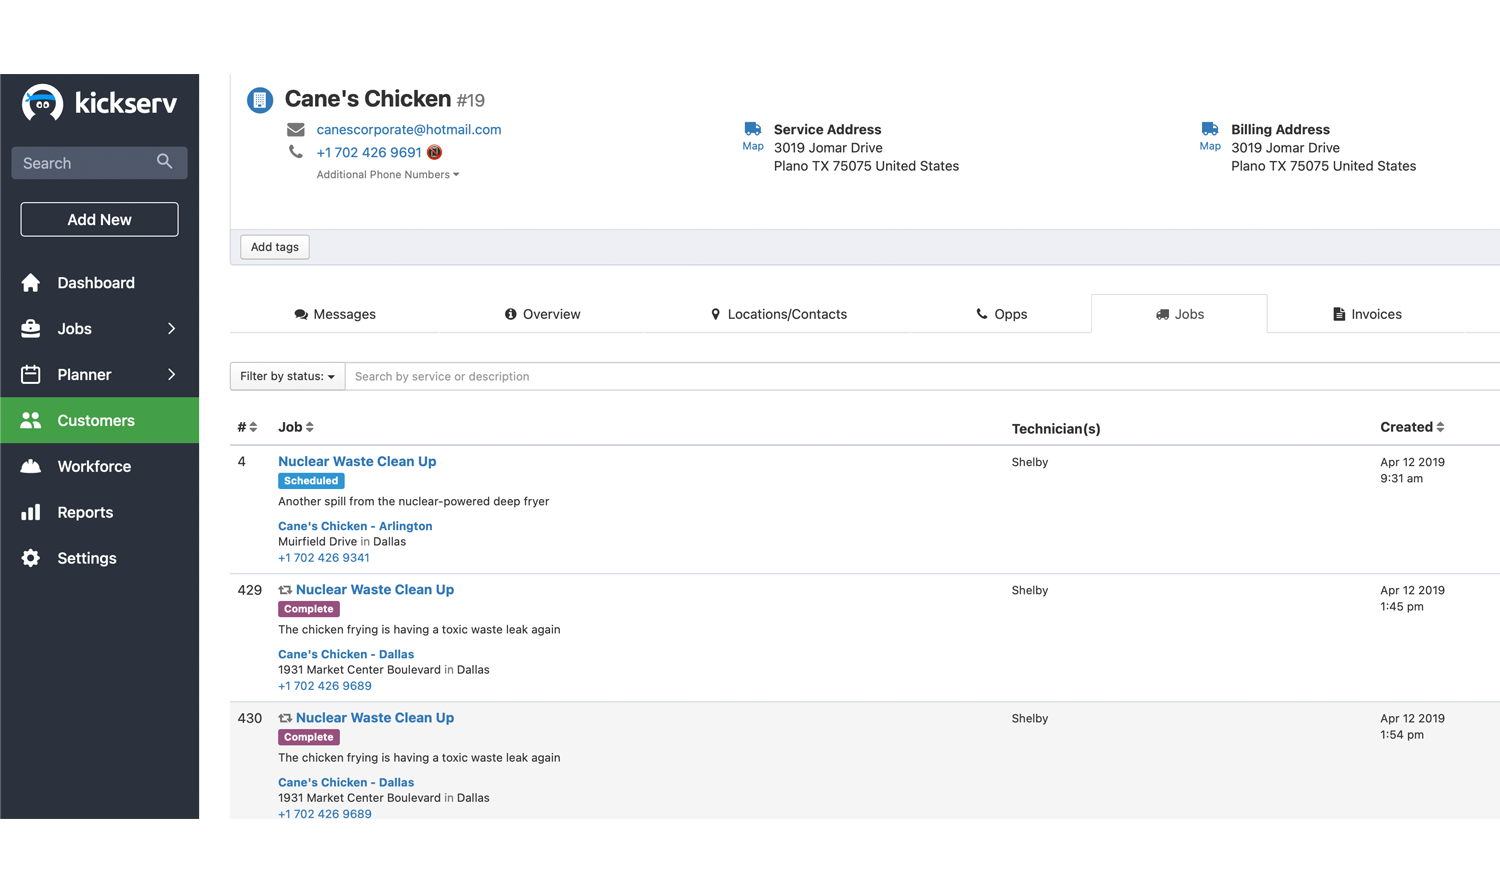Expand the Planner sidebar submenu chevron

coord(172,374)
